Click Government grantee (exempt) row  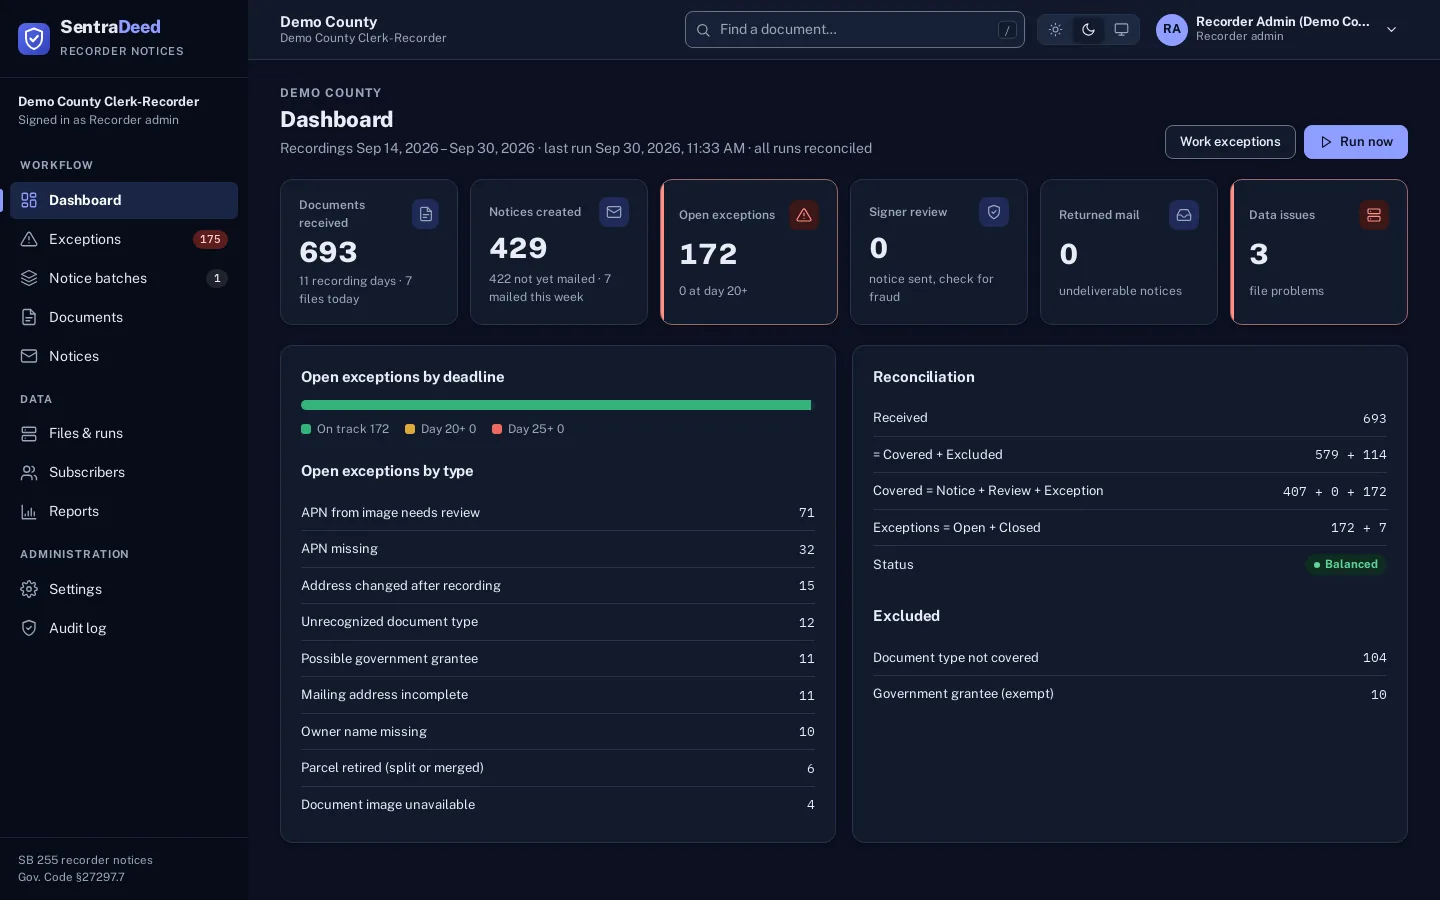(1130, 694)
